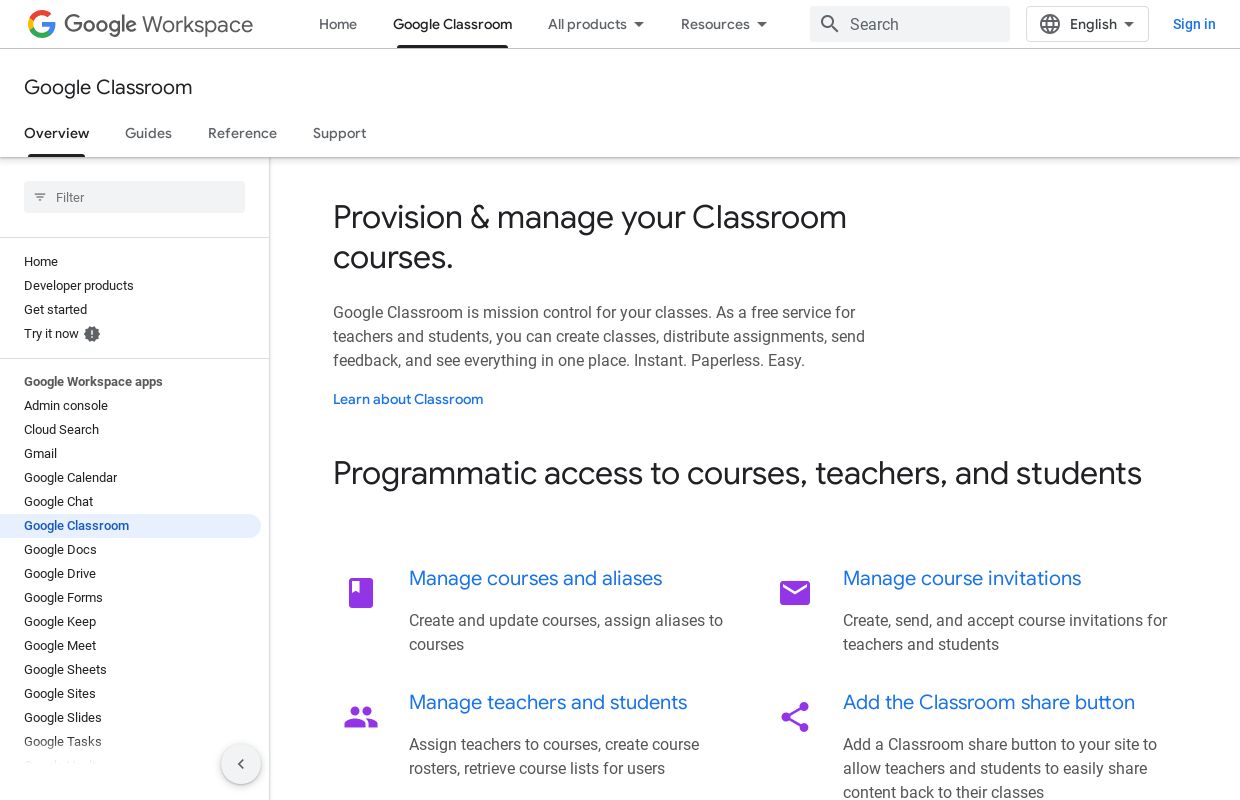Switch to the Overview tab
Screen dimensions: 1240x800
point(57,133)
